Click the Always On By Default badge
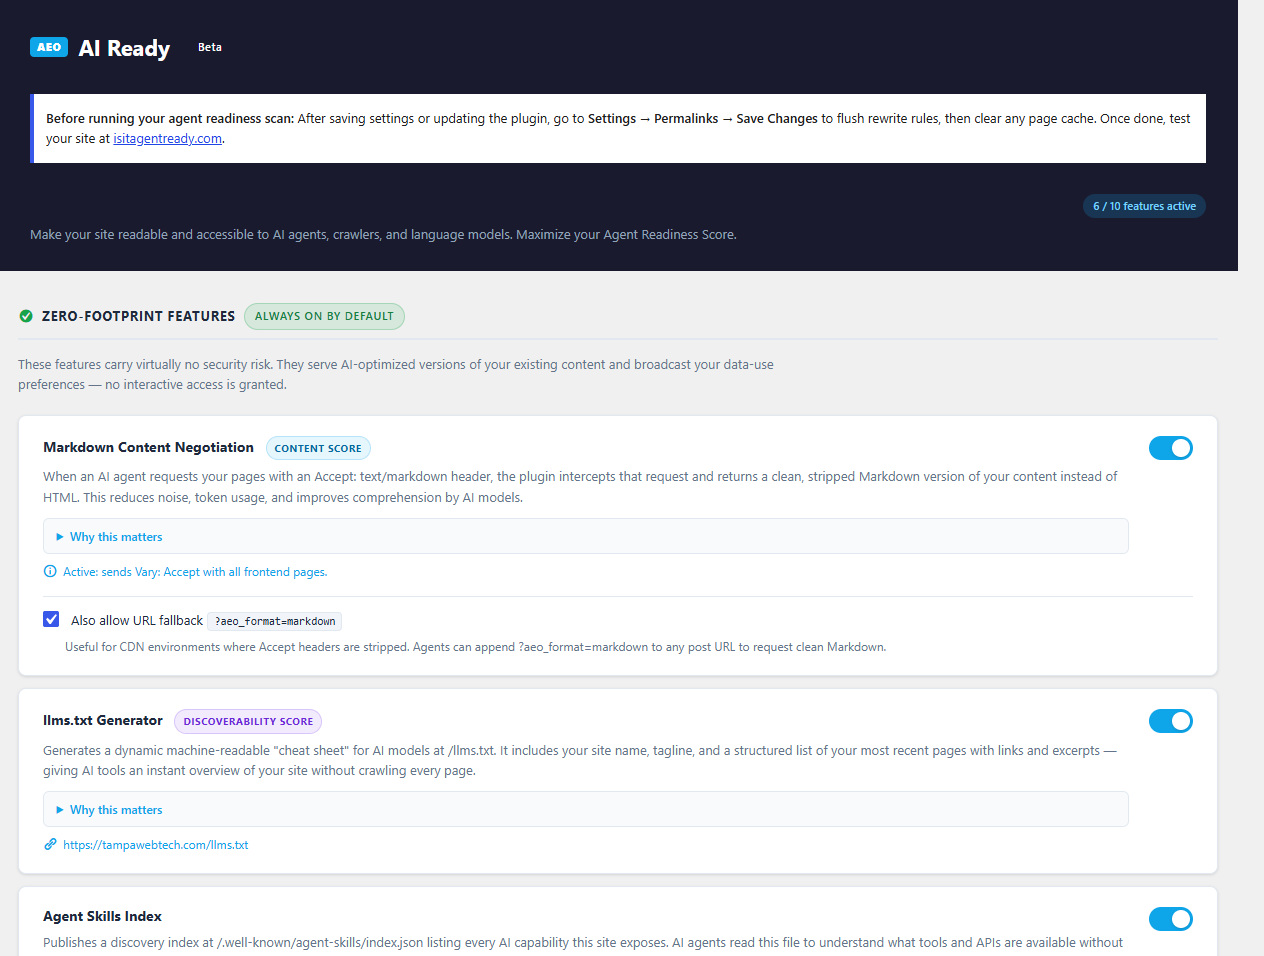This screenshot has width=1264, height=956. pyautogui.click(x=324, y=316)
